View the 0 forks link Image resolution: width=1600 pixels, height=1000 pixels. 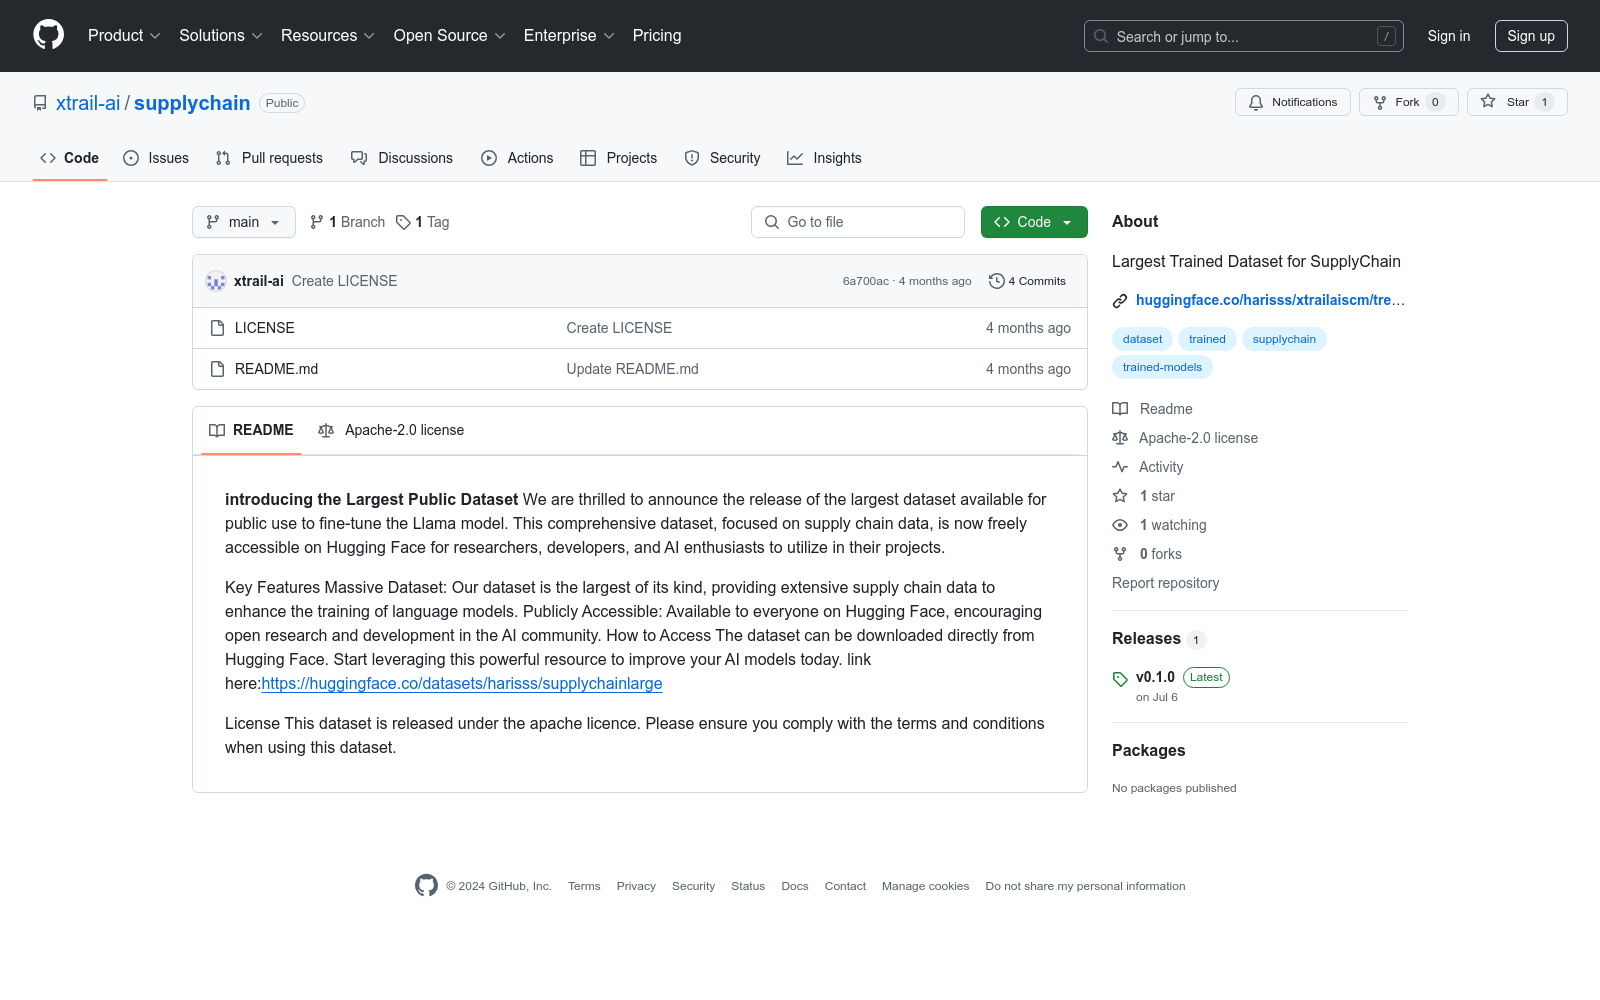[x=1147, y=554]
